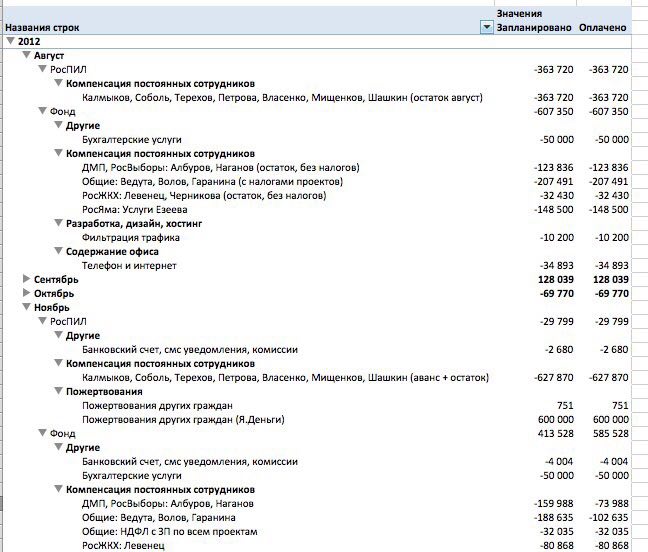Click row РосЯма: Услуги Езеева

point(135,210)
